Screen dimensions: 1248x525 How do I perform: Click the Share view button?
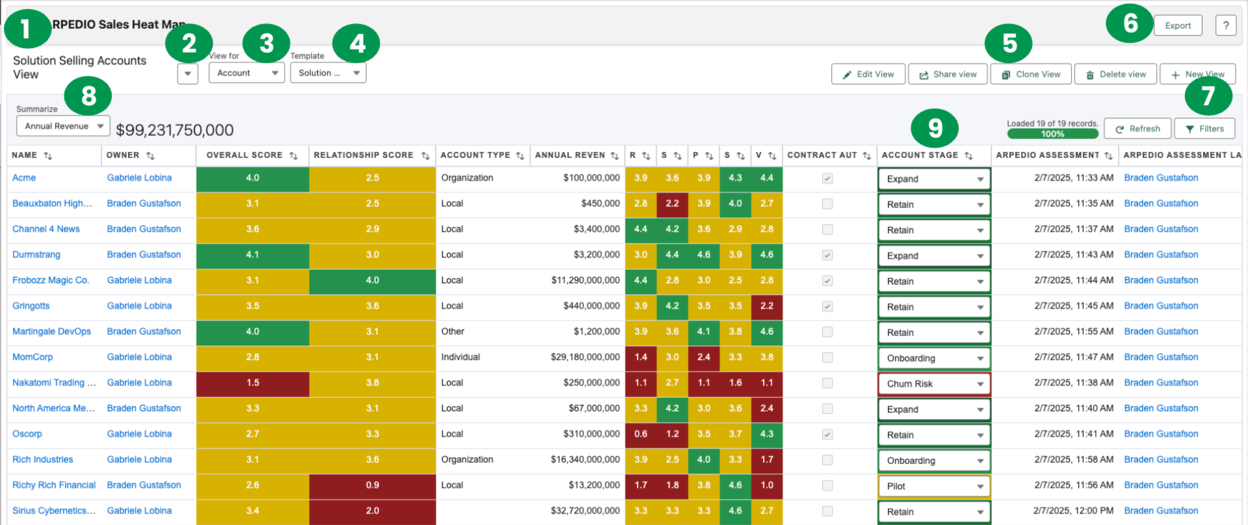pos(948,74)
